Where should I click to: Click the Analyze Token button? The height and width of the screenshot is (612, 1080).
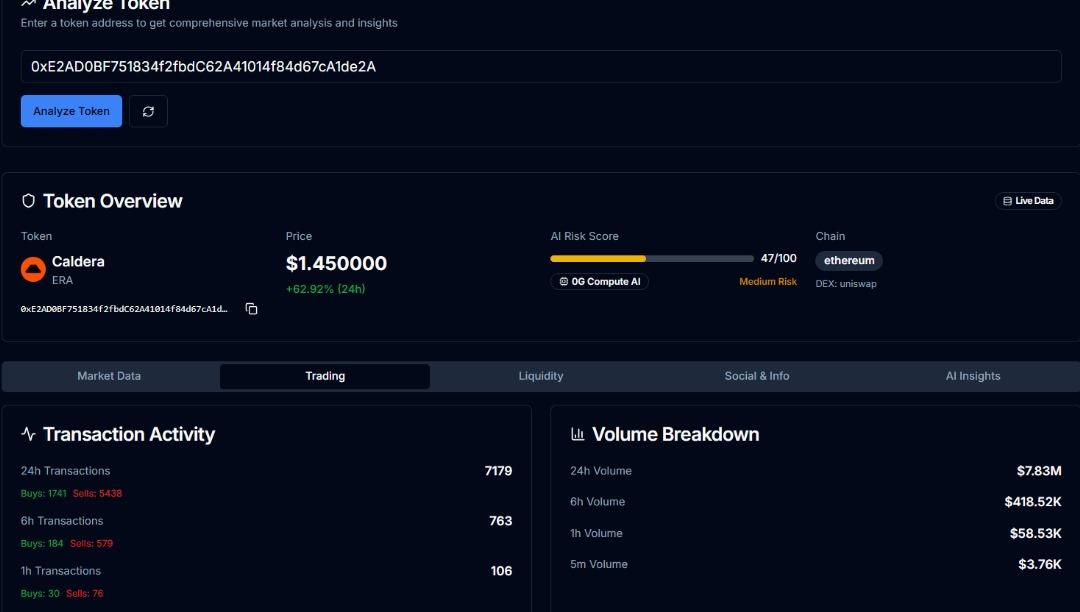(71, 112)
